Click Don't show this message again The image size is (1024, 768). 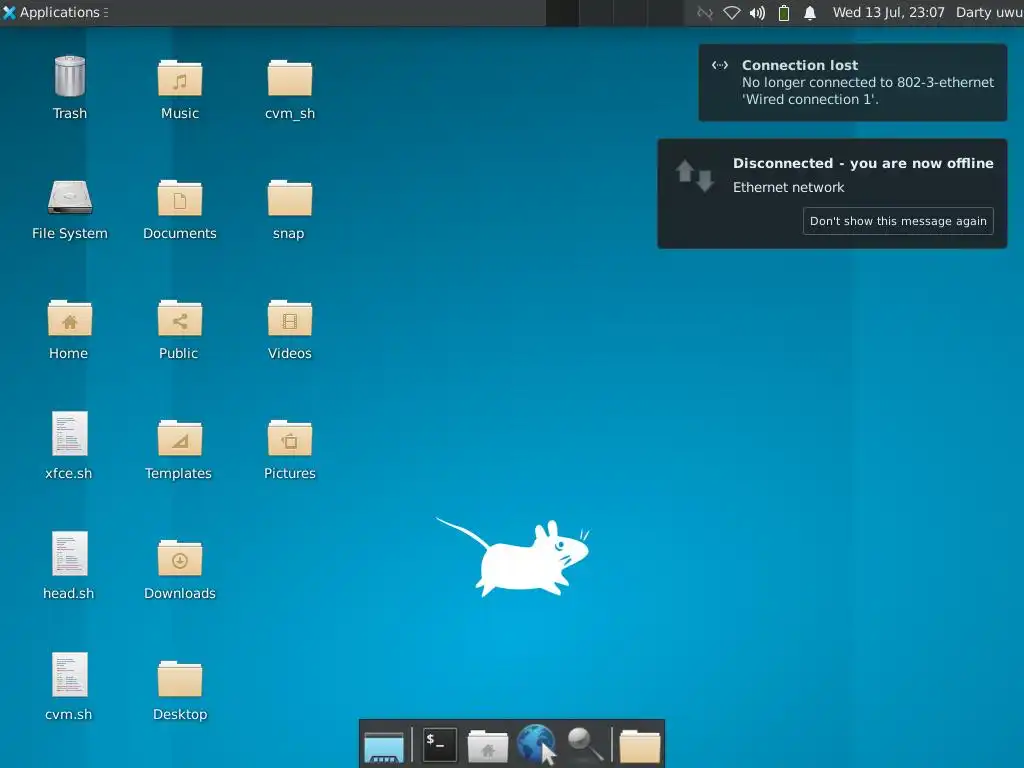pyautogui.click(x=898, y=221)
